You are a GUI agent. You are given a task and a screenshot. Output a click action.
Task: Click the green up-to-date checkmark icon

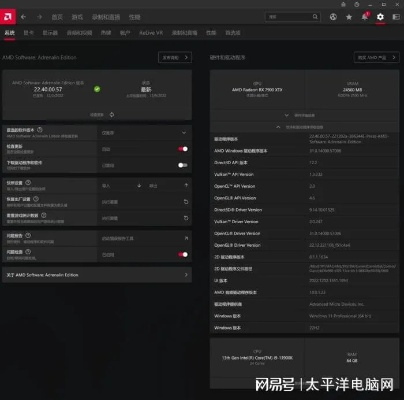point(97,89)
